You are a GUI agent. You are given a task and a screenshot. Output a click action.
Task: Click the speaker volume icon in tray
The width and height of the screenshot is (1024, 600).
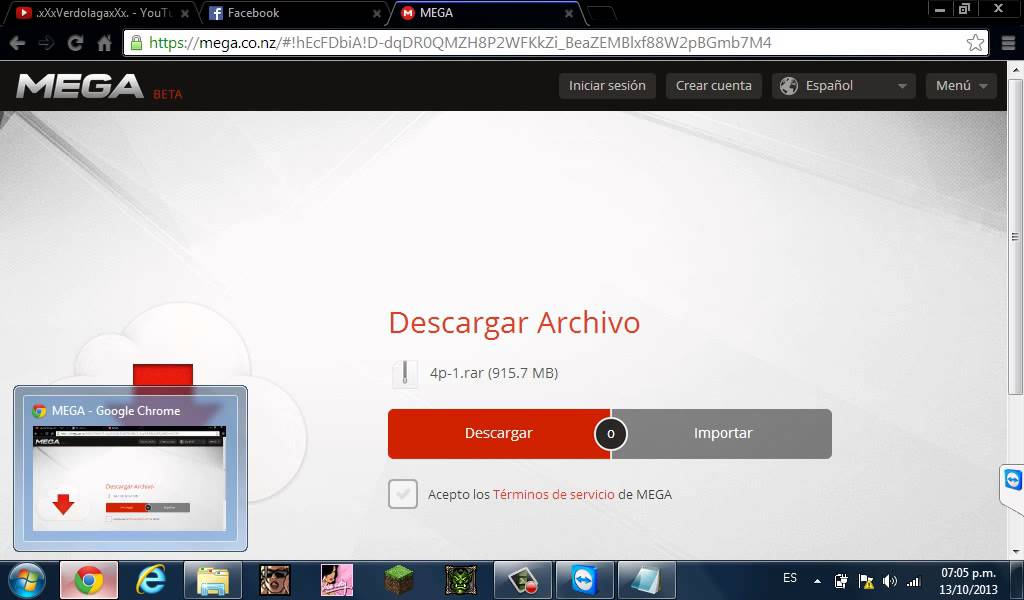pos(889,580)
